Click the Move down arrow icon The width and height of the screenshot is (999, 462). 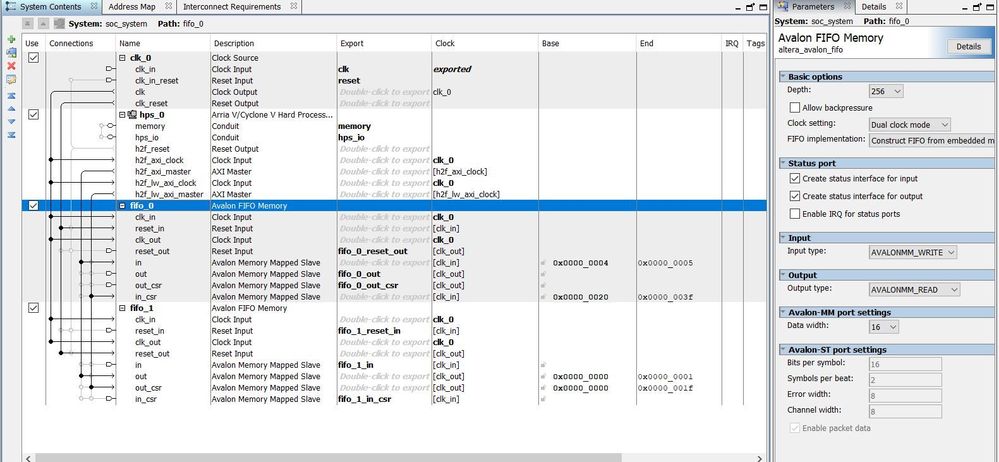[11, 120]
